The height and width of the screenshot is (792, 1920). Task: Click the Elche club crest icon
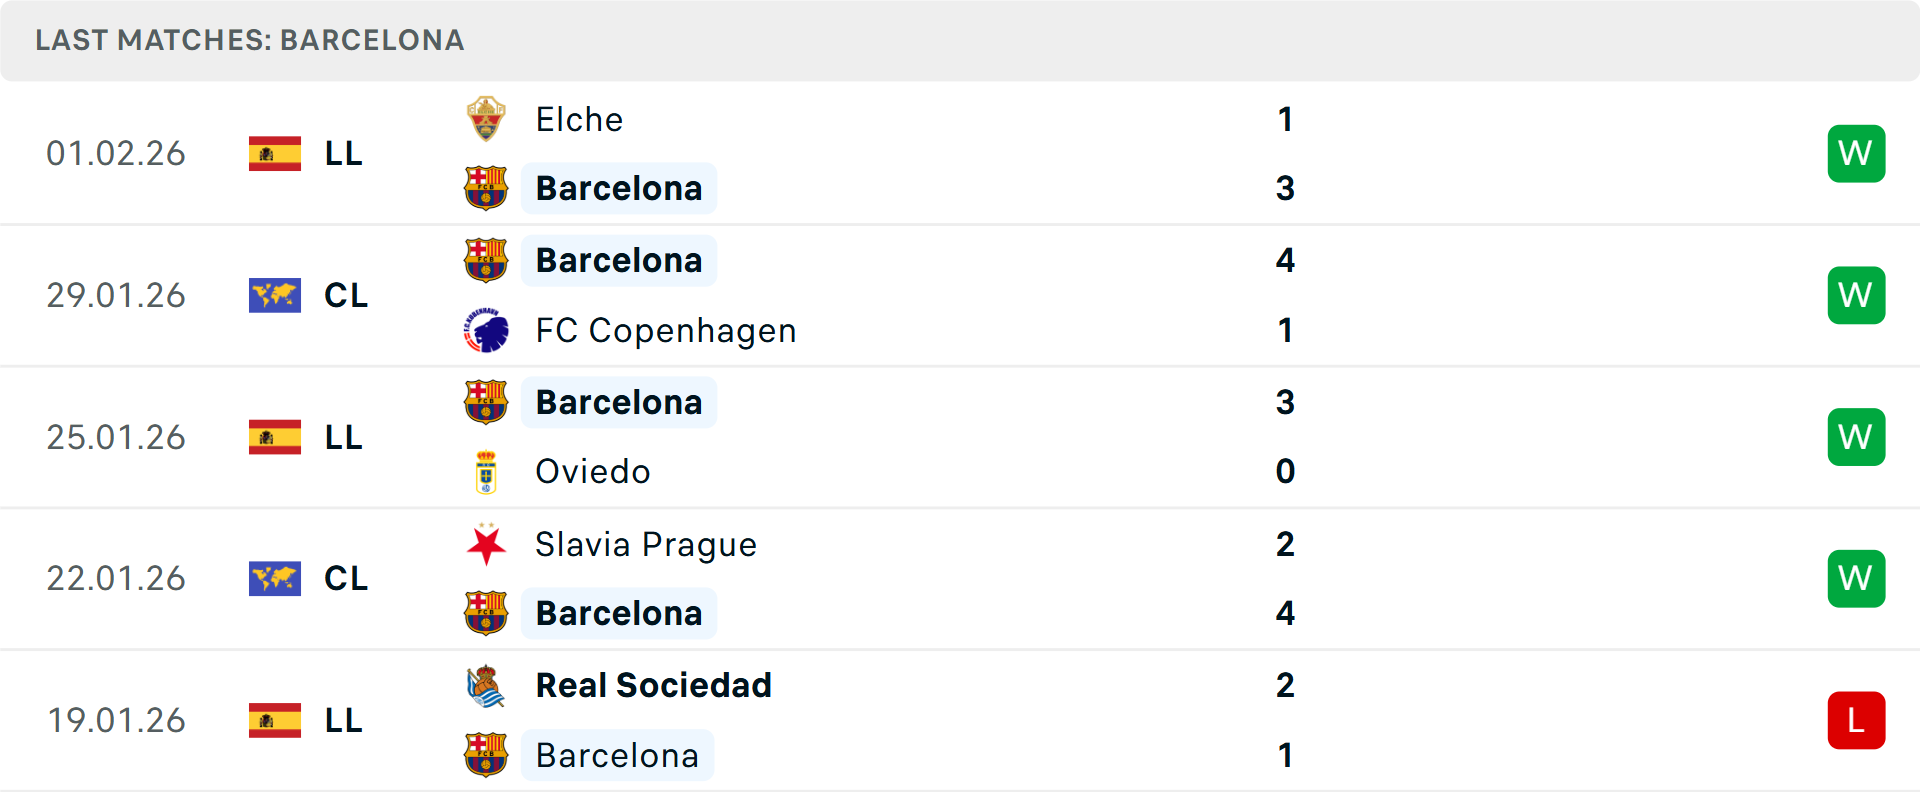486,119
